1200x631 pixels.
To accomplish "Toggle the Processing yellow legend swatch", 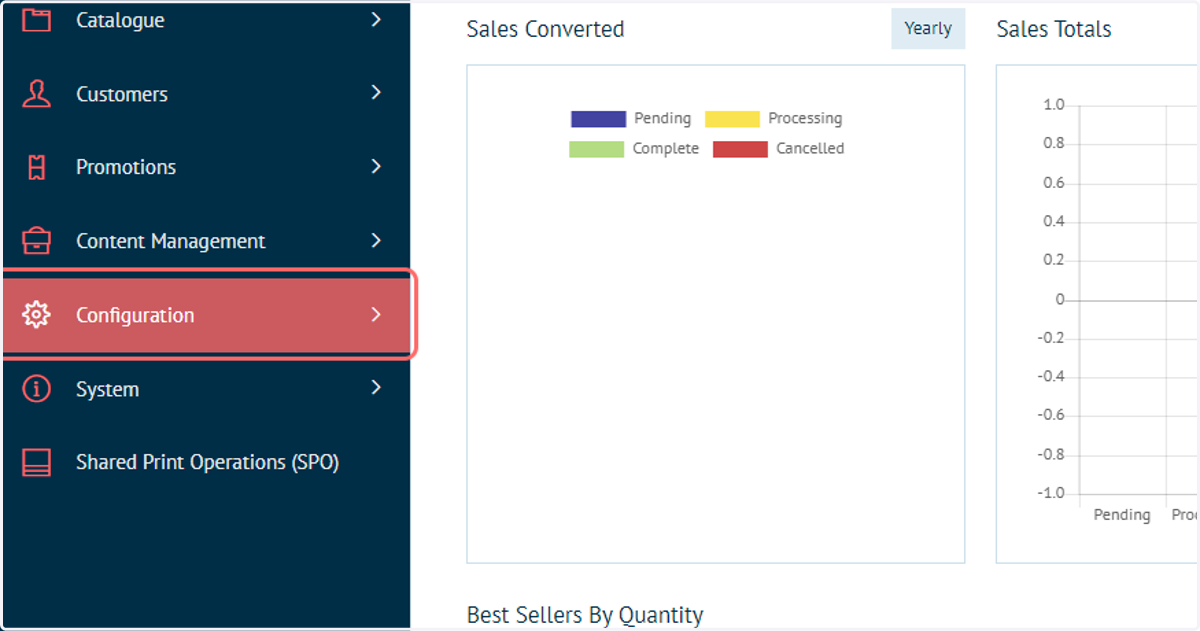I will (732, 119).
